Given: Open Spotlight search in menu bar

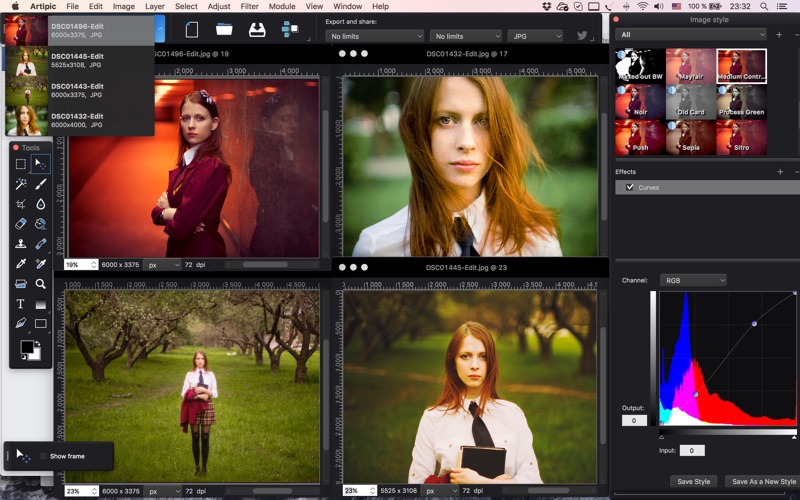Looking at the screenshot, I should 764,6.
